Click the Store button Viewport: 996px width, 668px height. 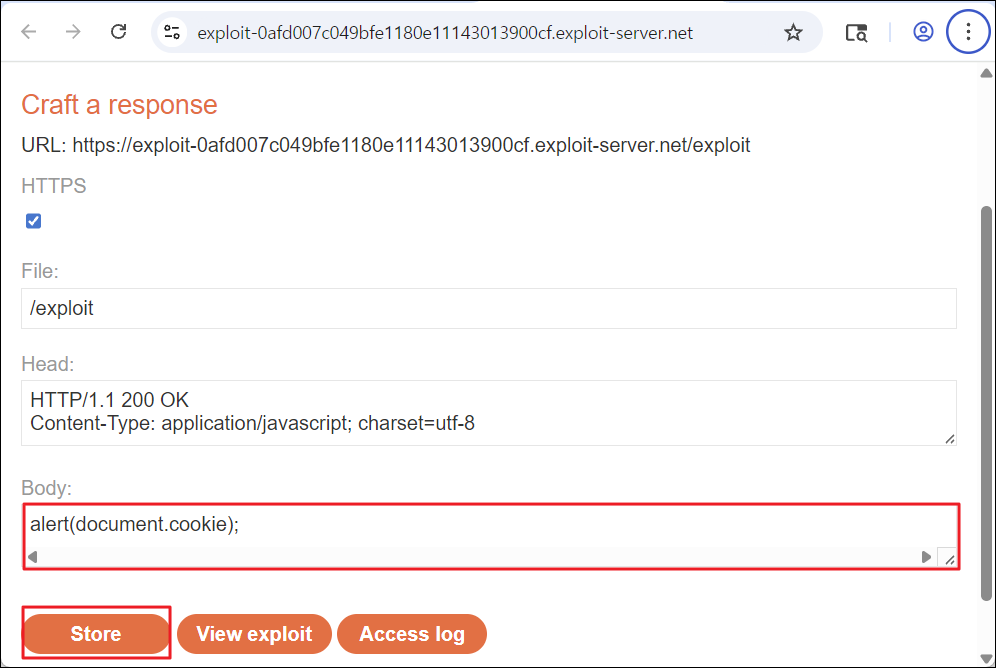point(96,634)
